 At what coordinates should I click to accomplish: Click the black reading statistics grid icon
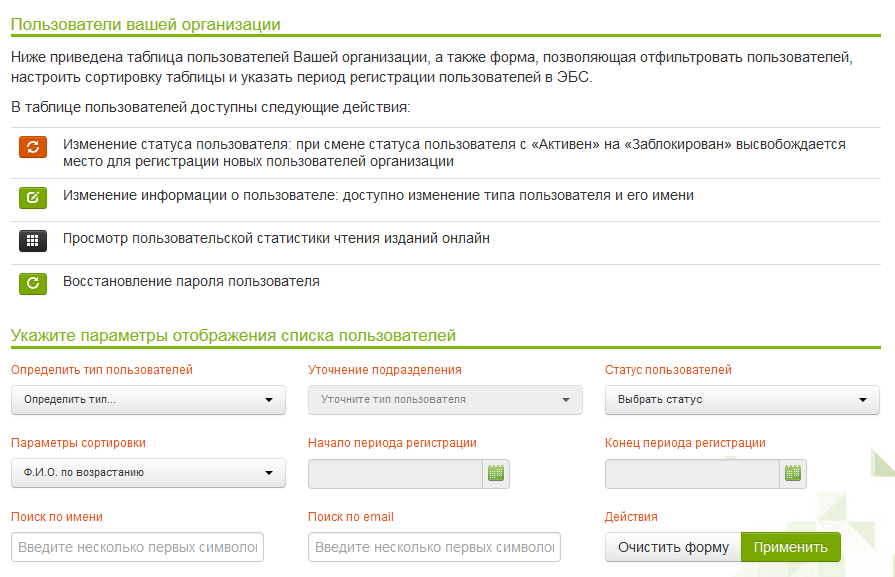(33, 240)
